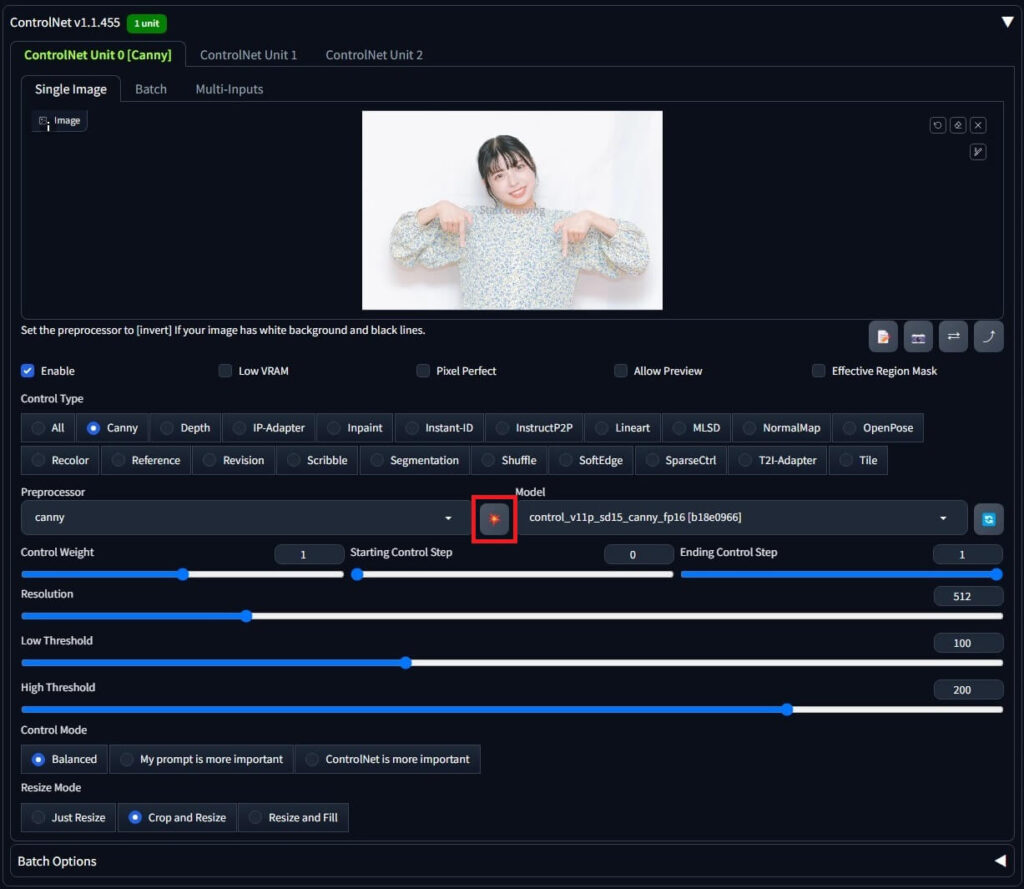Image resolution: width=1024 pixels, height=889 pixels.
Task: Open the Model dropdown
Action: click(x=740, y=518)
